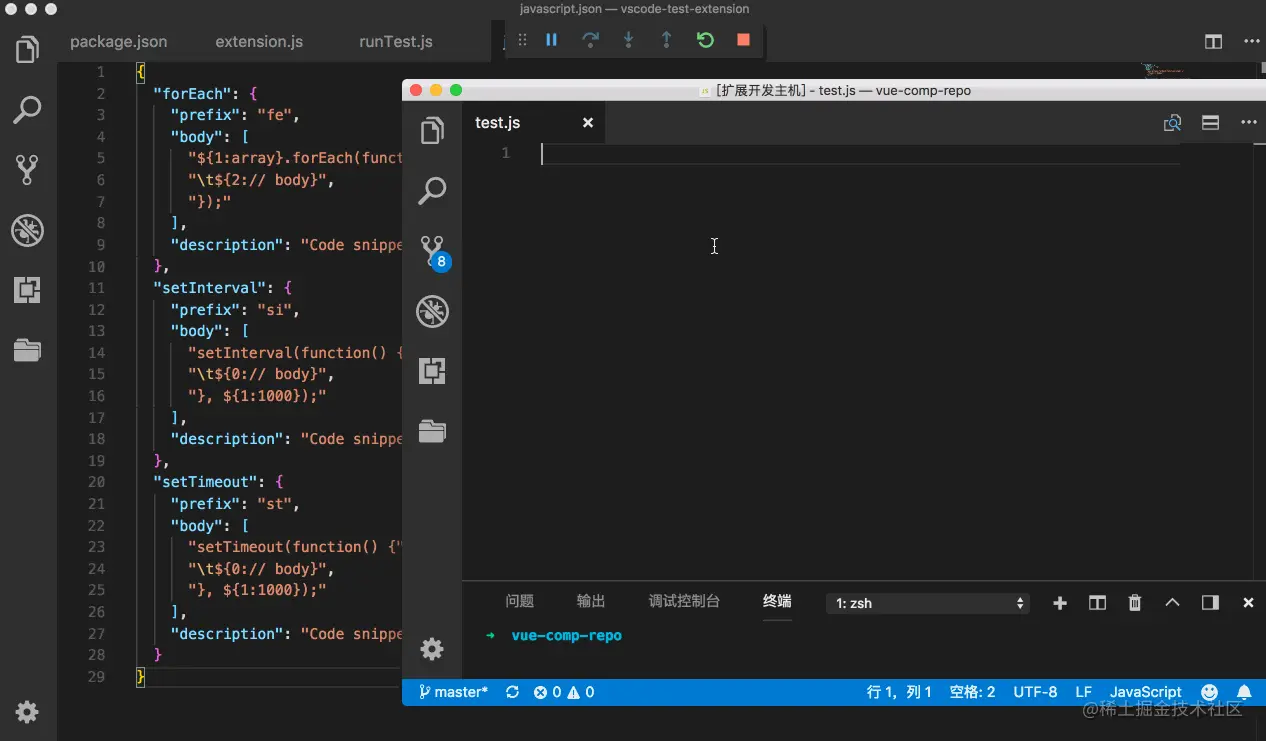The width and height of the screenshot is (1266, 741).
Task: Switch to extension.js tab
Action: 259,42
